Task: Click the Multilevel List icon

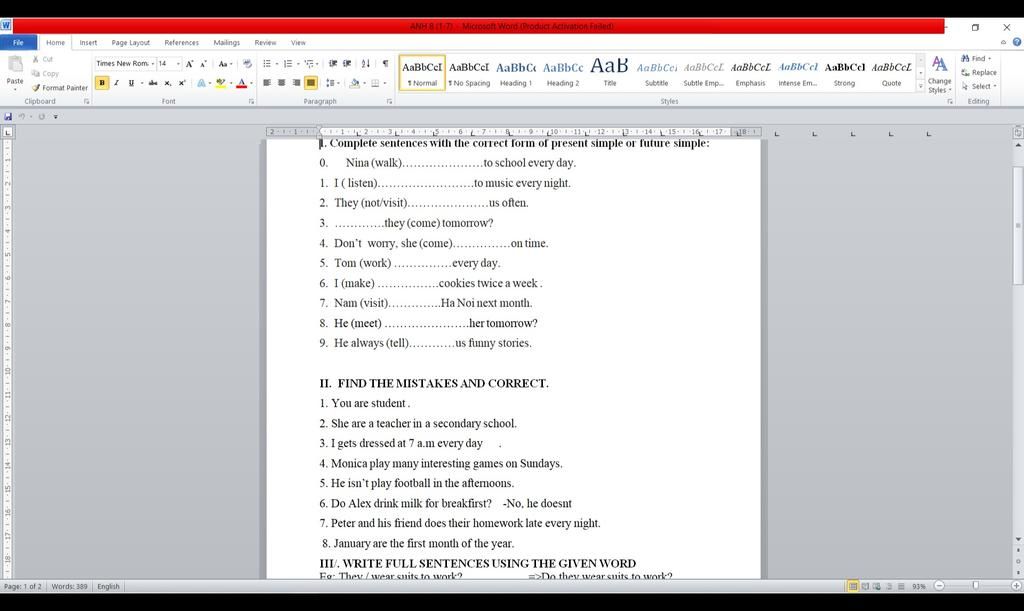Action: (308, 63)
